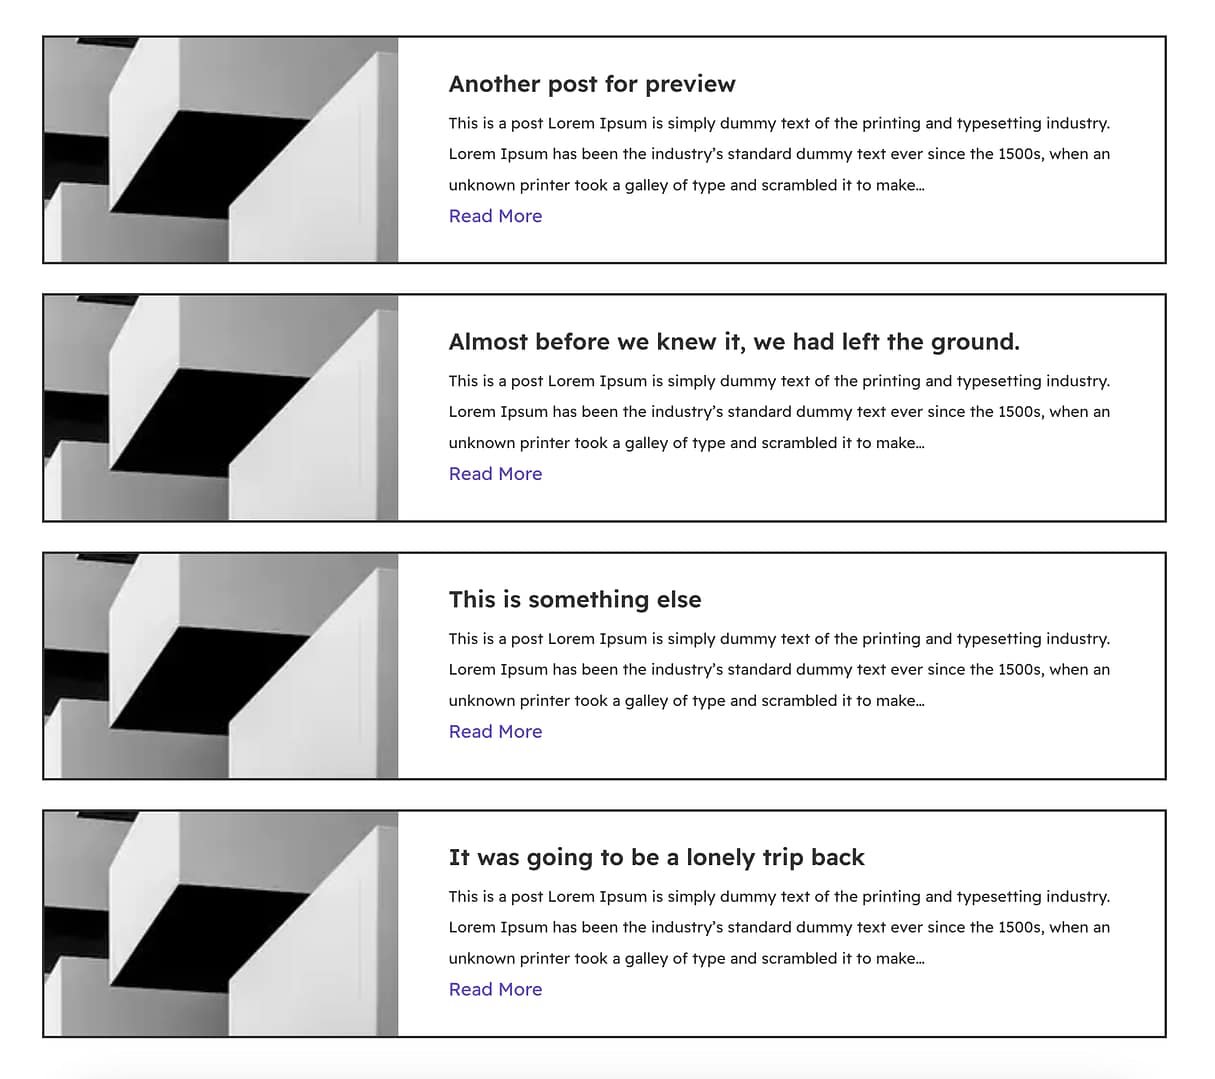This screenshot has height=1079, width=1215.
Task: Click thumbnail of 'Almost before we knew it' post
Action: click(x=221, y=408)
